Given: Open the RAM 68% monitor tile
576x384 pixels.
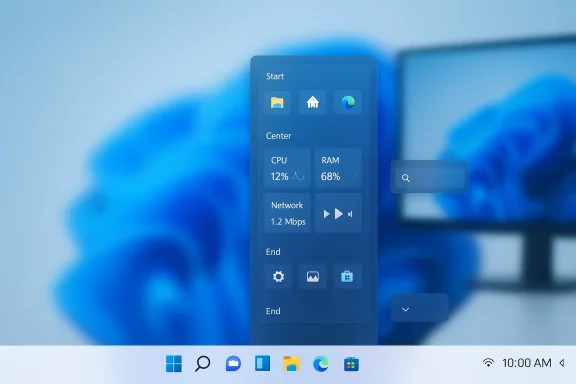Looking at the screenshot, I should pos(338,169).
